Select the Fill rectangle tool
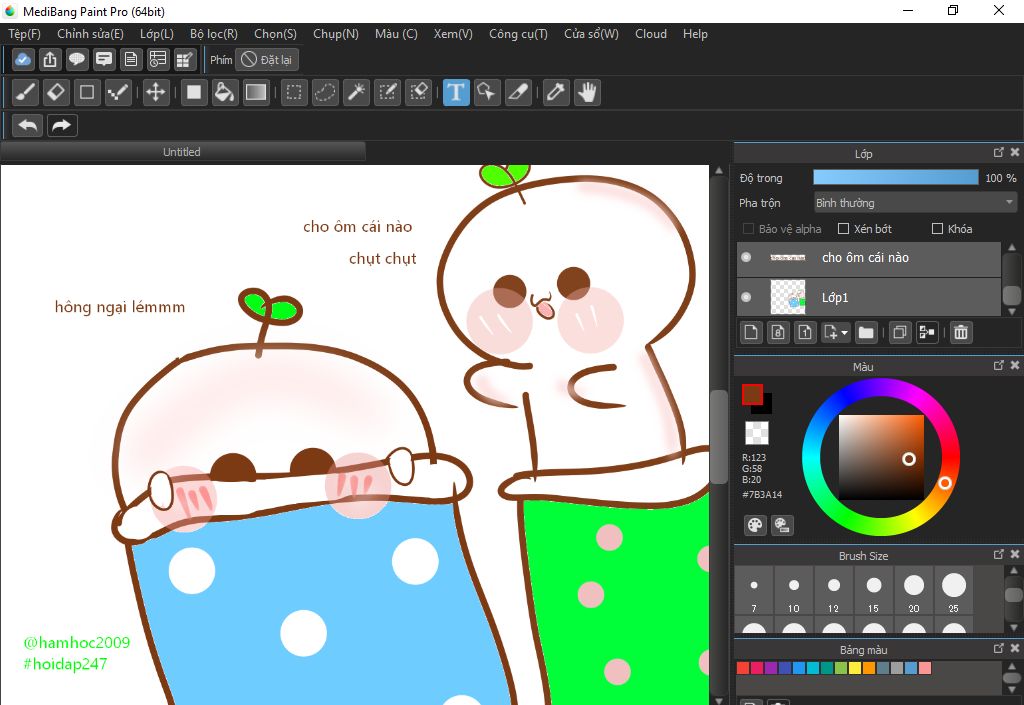Screen dimensions: 1024x705 (194, 93)
